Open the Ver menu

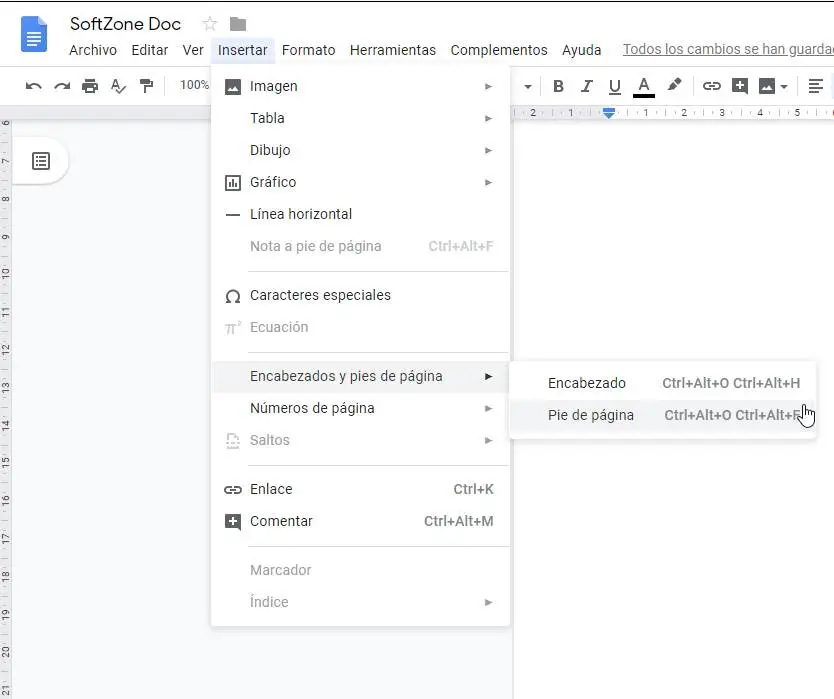point(193,50)
